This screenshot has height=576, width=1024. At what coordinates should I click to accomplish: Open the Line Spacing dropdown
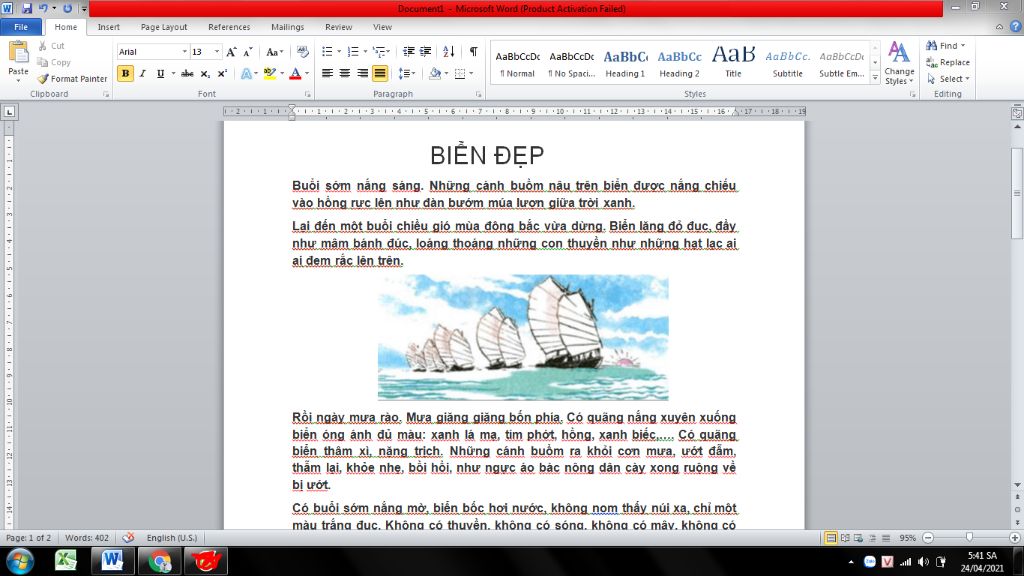click(407, 73)
